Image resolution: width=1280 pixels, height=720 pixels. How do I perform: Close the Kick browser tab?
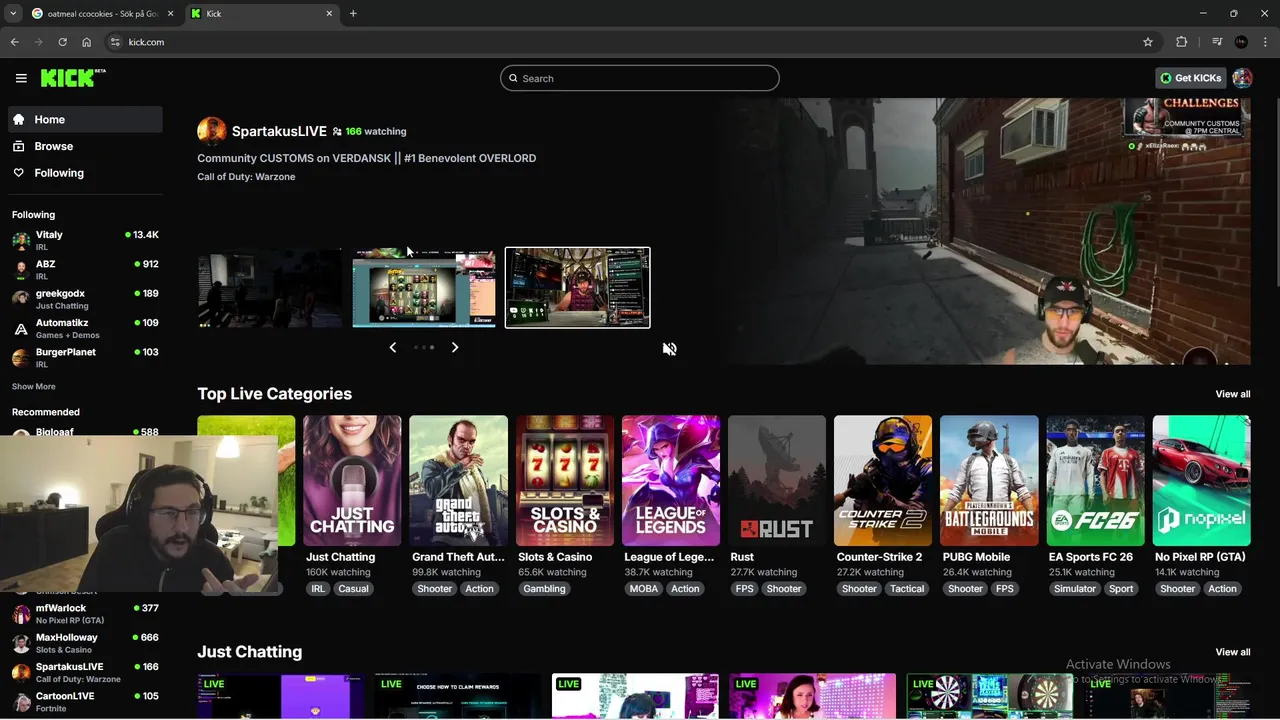tap(329, 13)
